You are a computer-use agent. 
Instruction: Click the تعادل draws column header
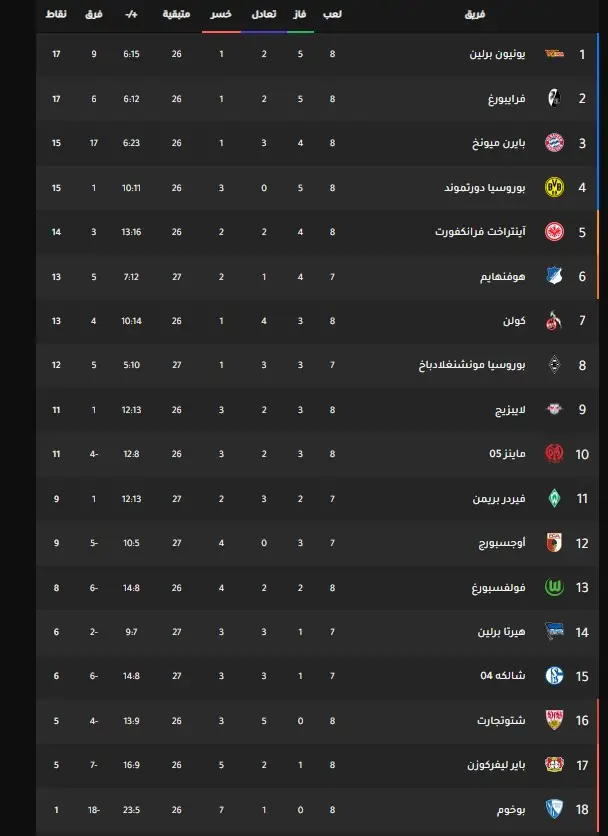click(x=263, y=16)
